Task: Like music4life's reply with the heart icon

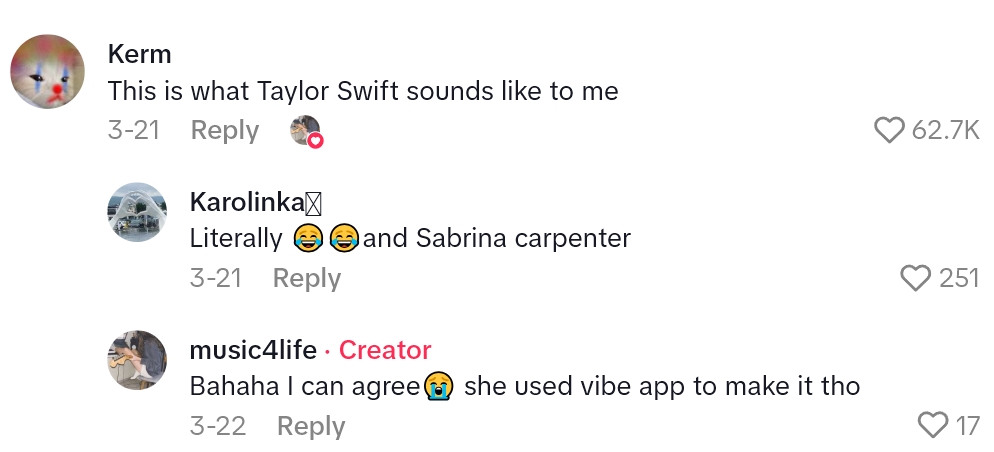Action: (x=932, y=426)
